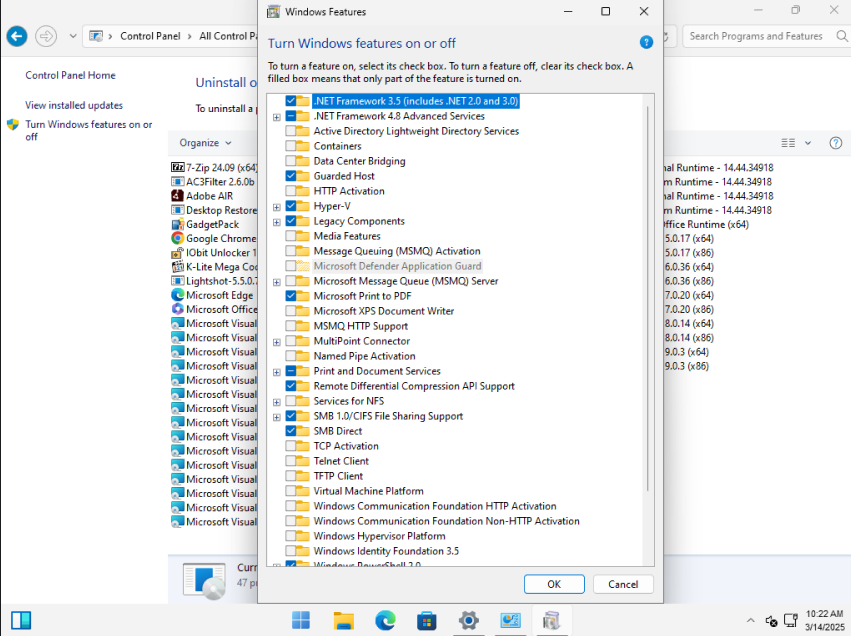Open the Organize dropdown menu

tap(205, 143)
